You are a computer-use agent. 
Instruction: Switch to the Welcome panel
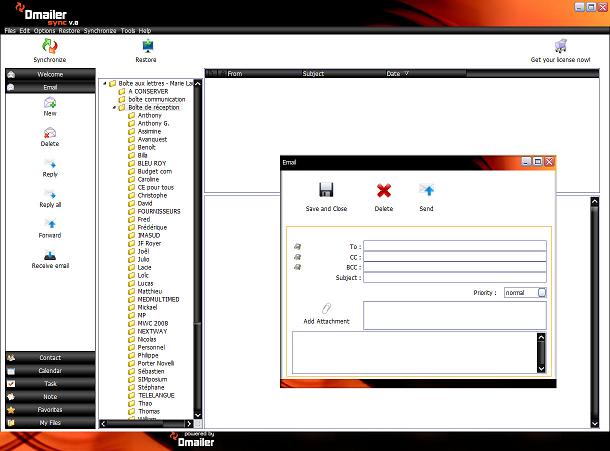coord(50,74)
